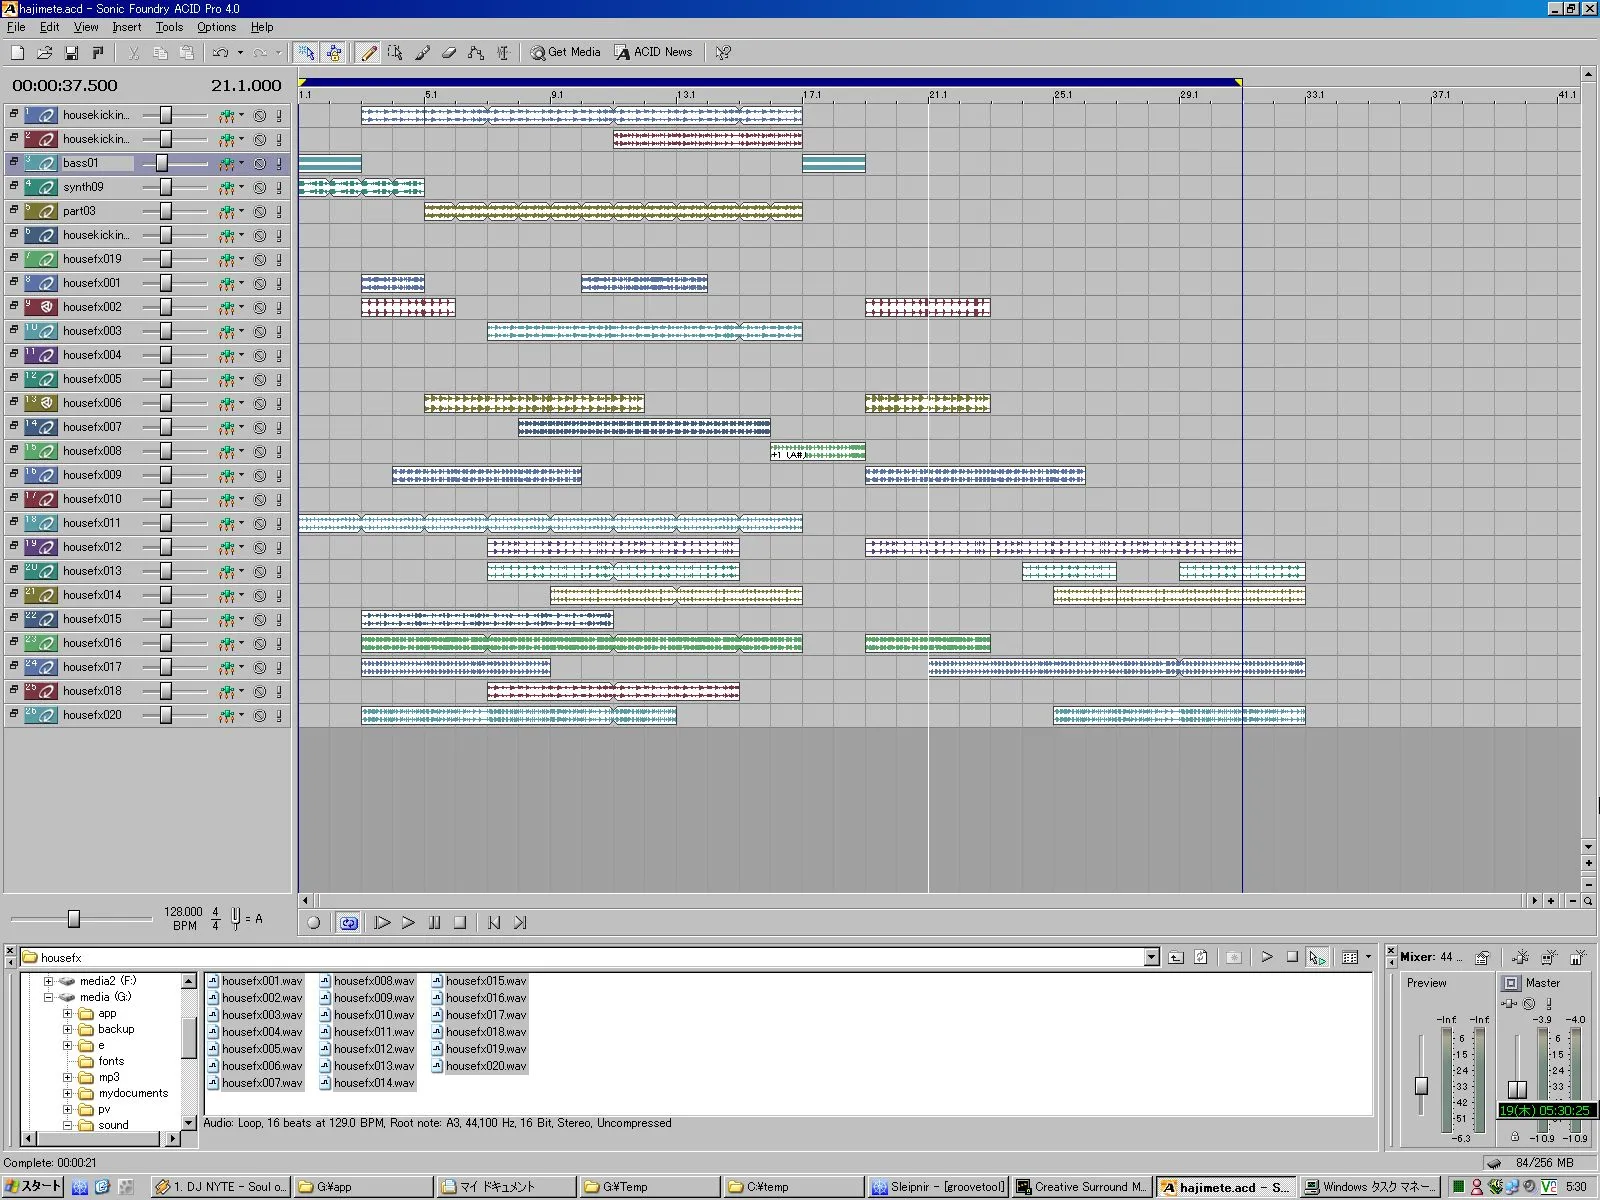Click the Record button in transport

coord(313,923)
